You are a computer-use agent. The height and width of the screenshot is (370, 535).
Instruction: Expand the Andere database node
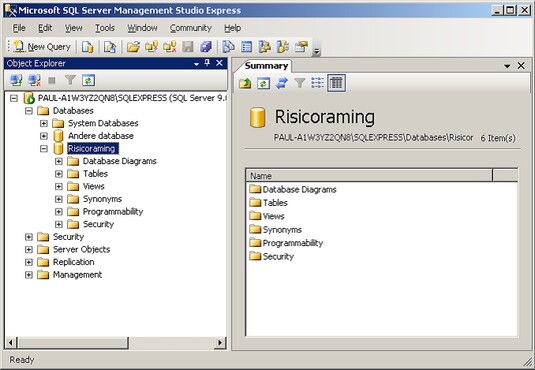[x=44, y=136]
